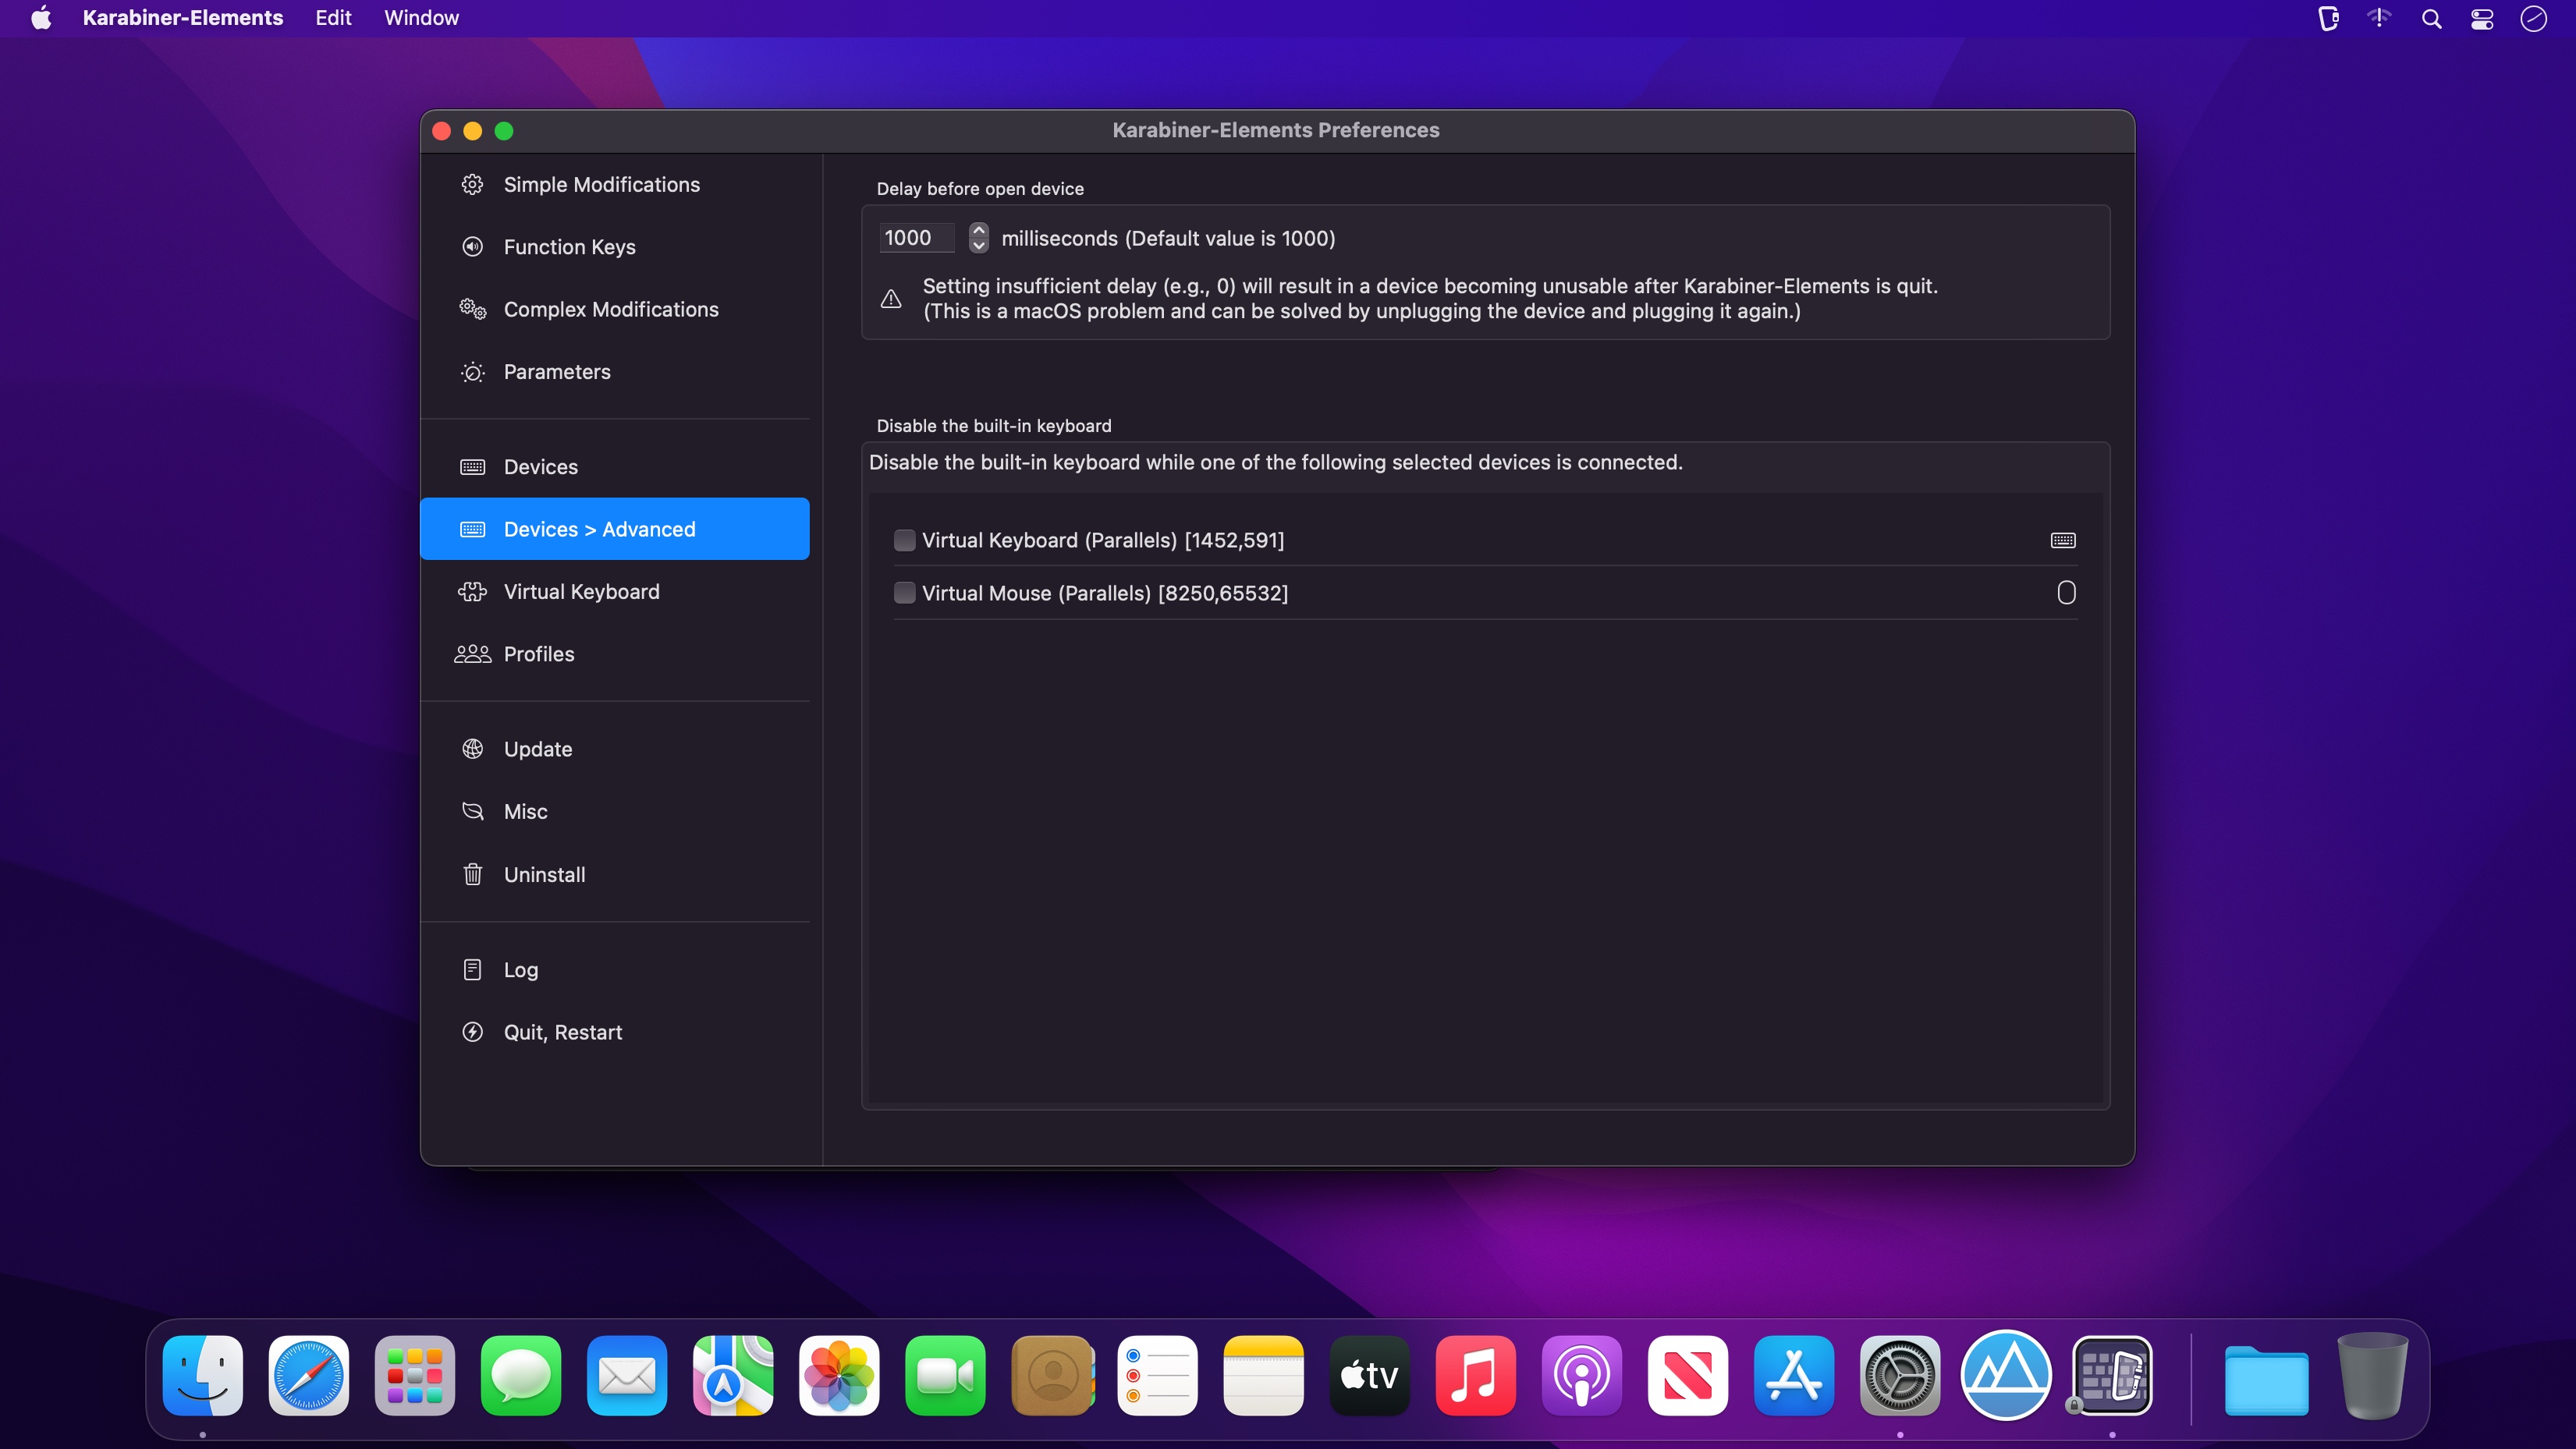
Task: Select Devices > Advanced sidebar item
Action: coord(614,529)
